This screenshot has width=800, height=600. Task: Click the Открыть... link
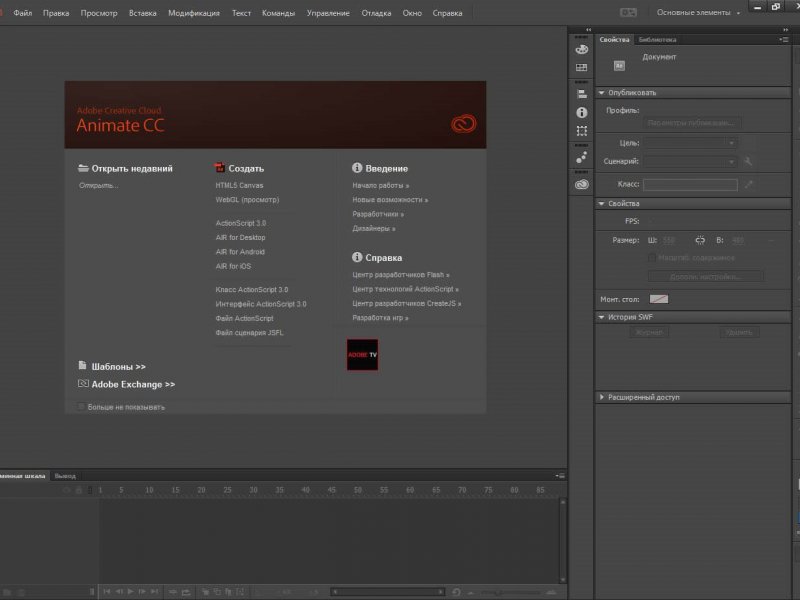[98, 186]
